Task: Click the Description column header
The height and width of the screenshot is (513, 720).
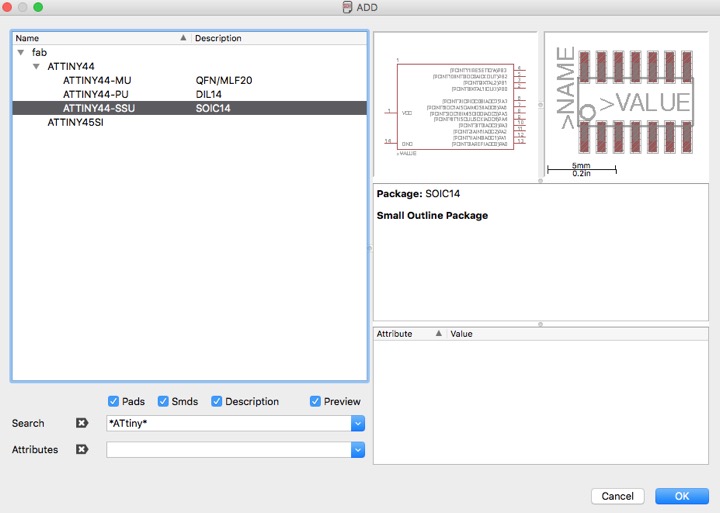Action: [x=279, y=38]
